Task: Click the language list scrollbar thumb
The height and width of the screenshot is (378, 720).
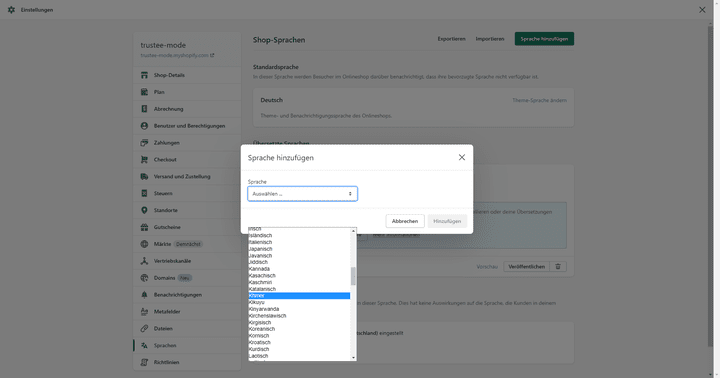Action: click(x=353, y=276)
